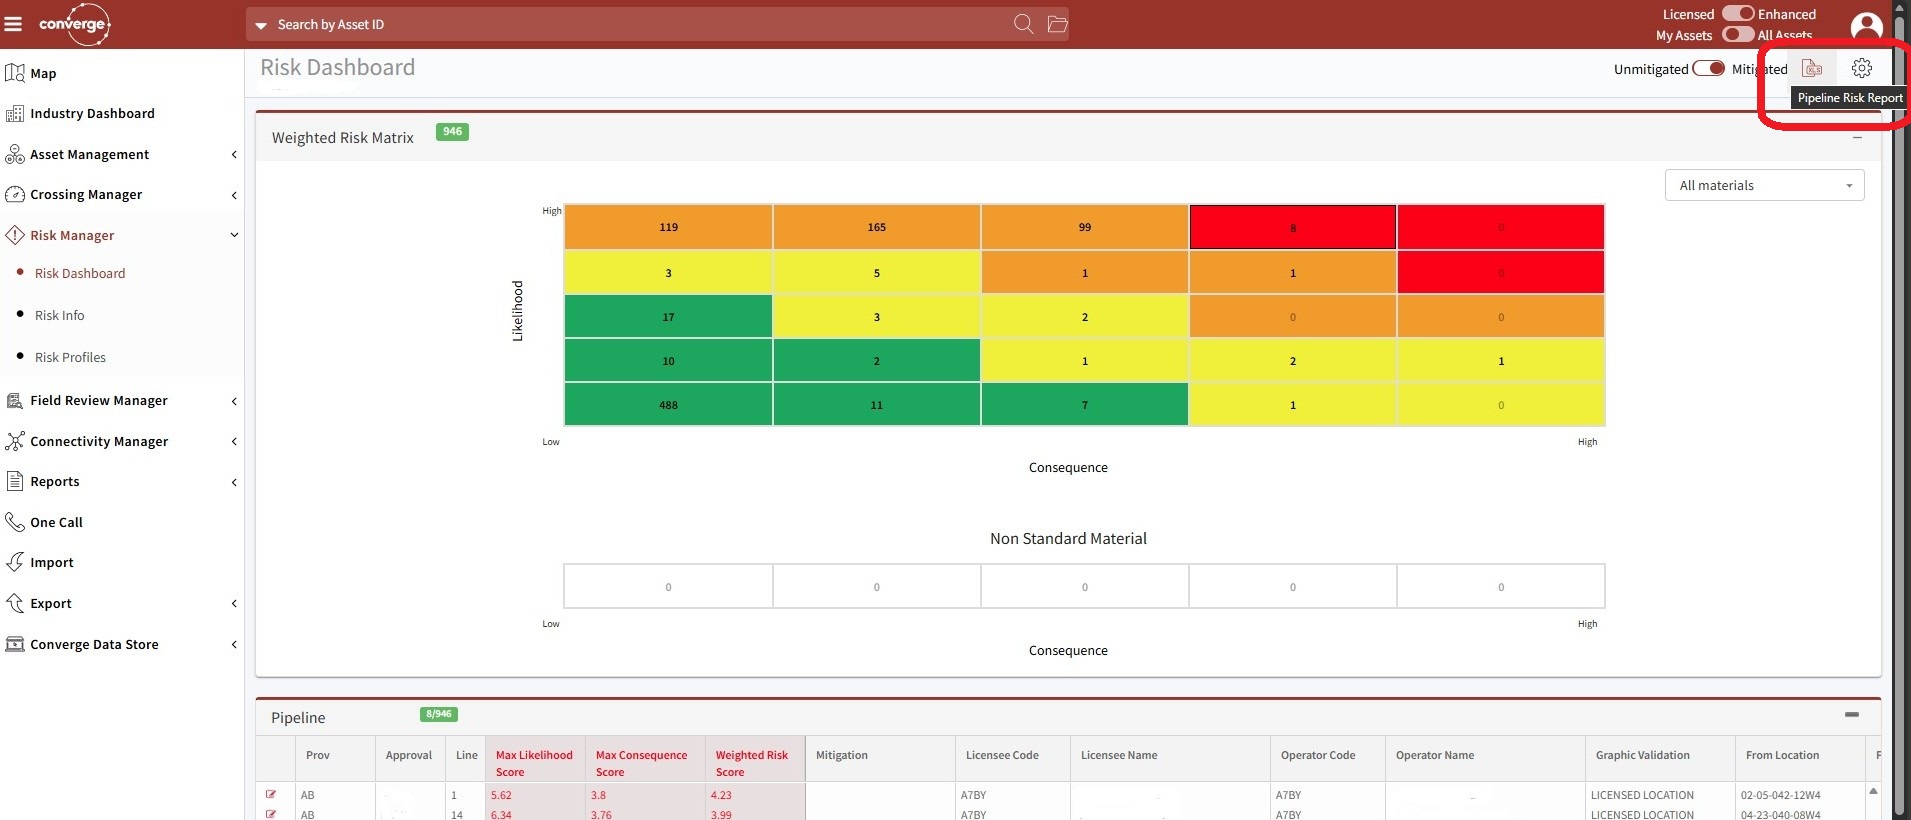1911x820 pixels.
Task: Edit the pipeline row for Line 1
Action: pyautogui.click(x=271, y=795)
